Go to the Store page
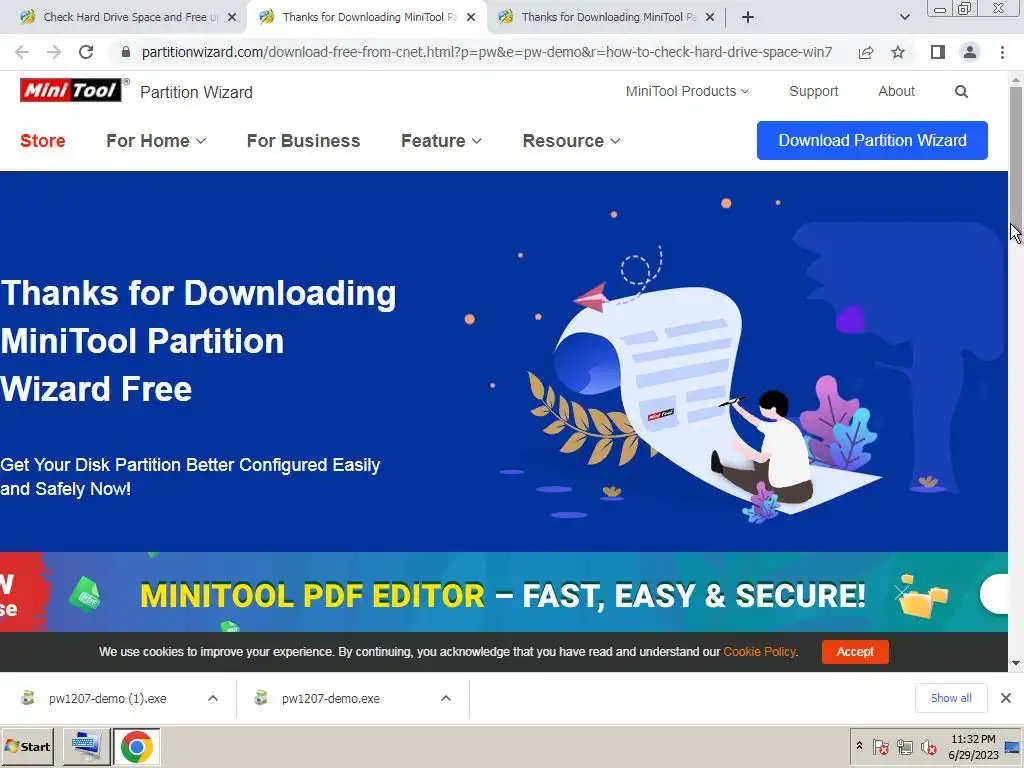The height and width of the screenshot is (768, 1024). (x=42, y=140)
